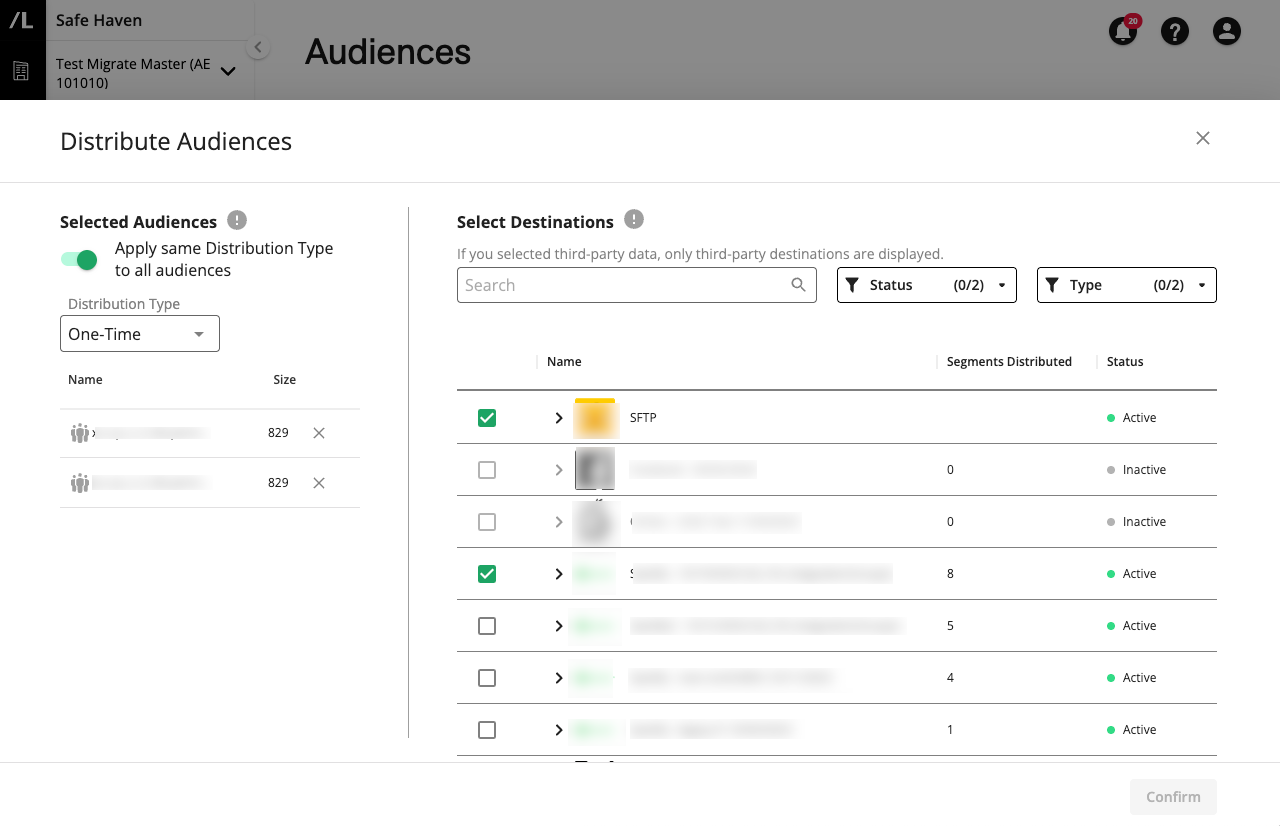
Task: Open the Type filter dropdown
Action: point(1126,285)
